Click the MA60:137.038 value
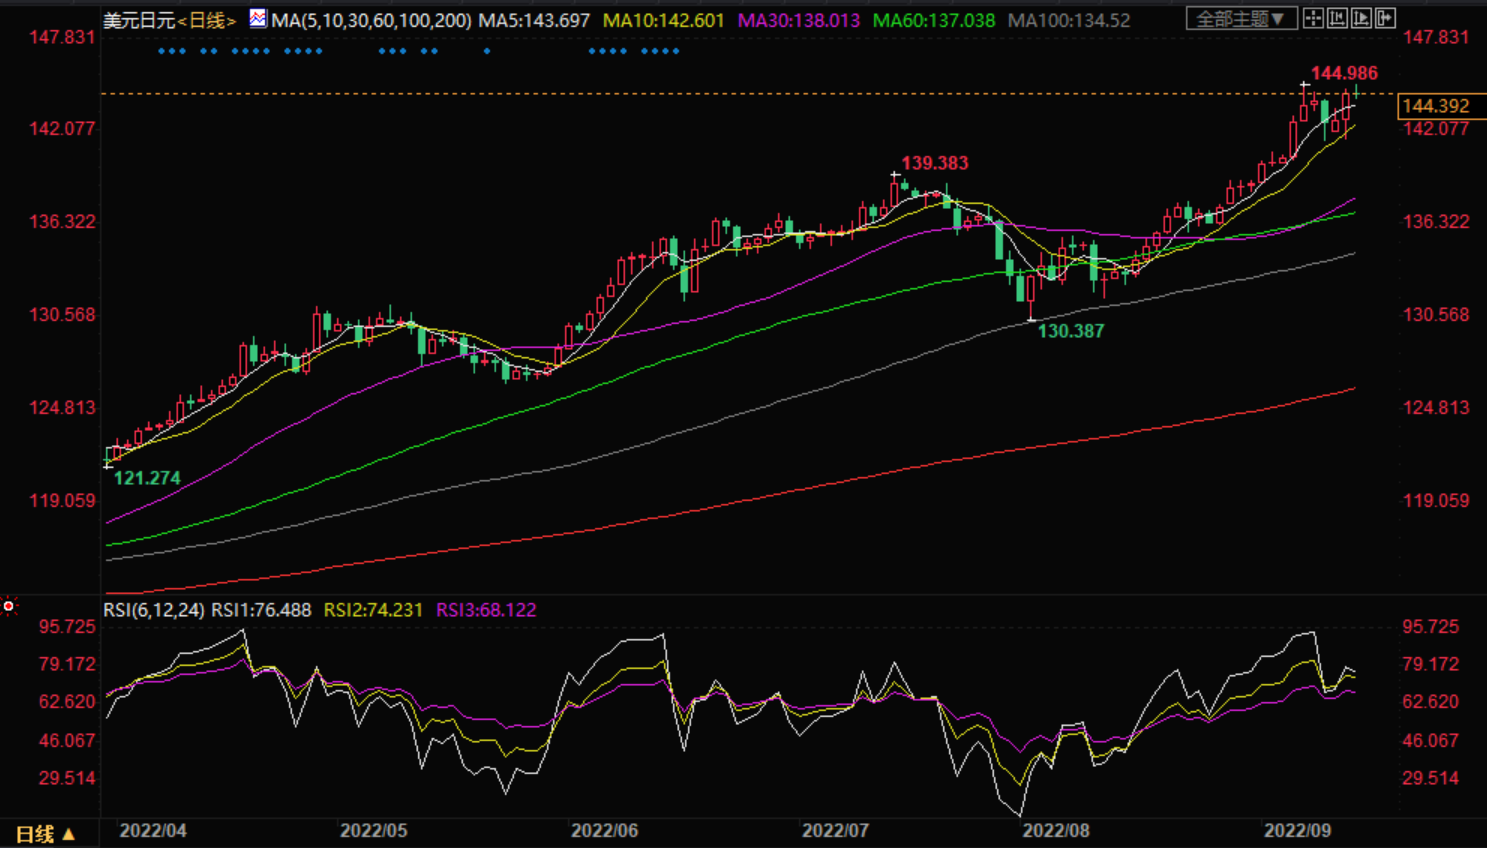 click(x=934, y=20)
